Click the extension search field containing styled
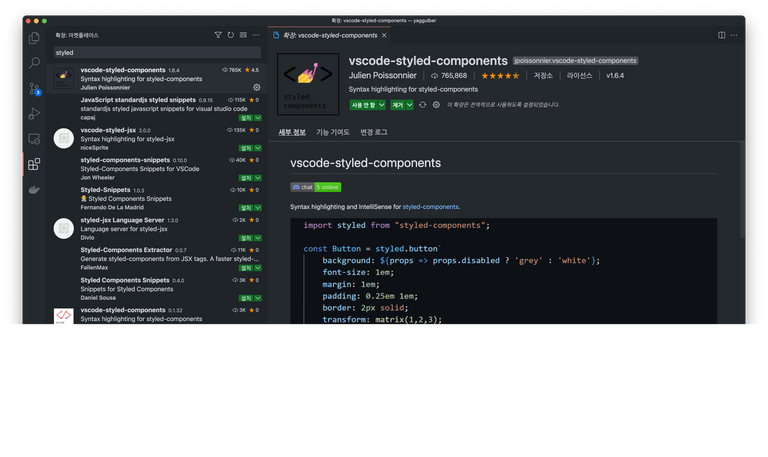The image size is (768, 457). tap(157, 52)
